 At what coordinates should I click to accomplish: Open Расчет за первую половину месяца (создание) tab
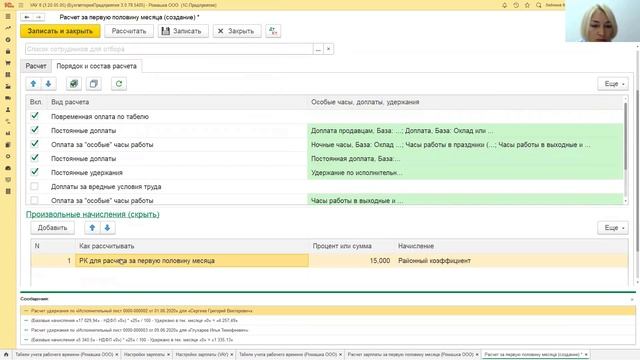tap(533, 354)
